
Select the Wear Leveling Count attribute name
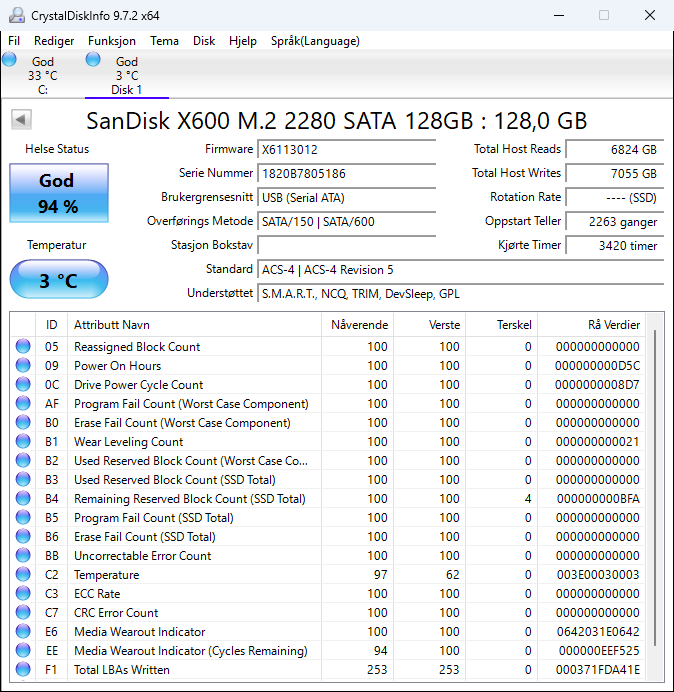click(128, 442)
